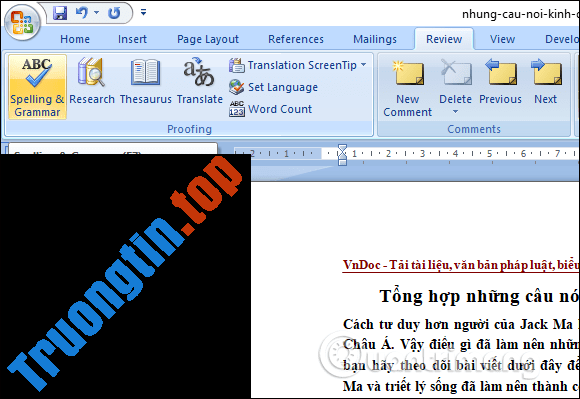The image size is (580, 399).
Task: Switch to the Insert tab
Action: click(x=132, y=39)
